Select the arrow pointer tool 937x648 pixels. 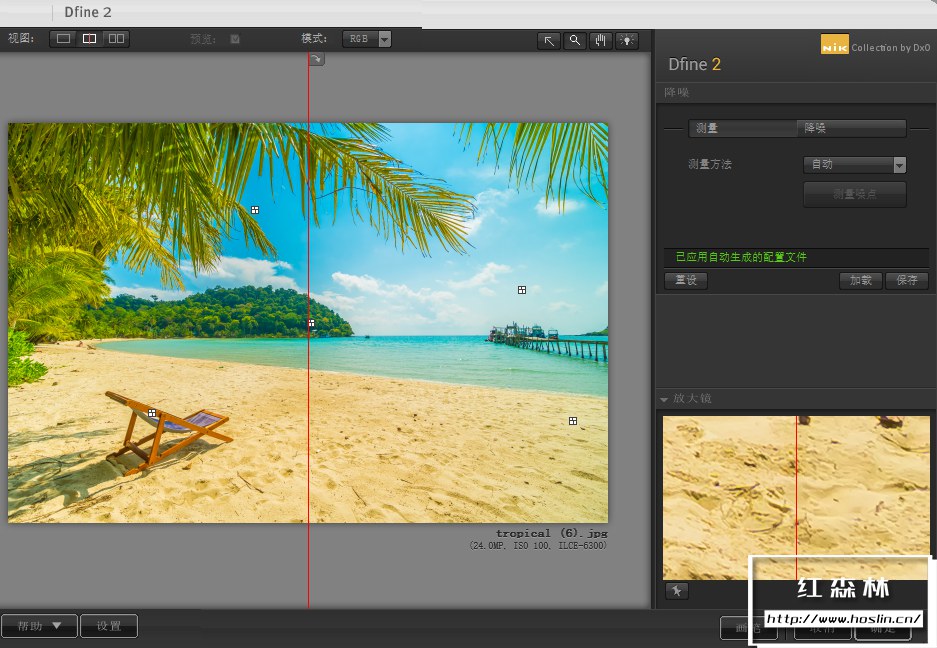[549, 40]
